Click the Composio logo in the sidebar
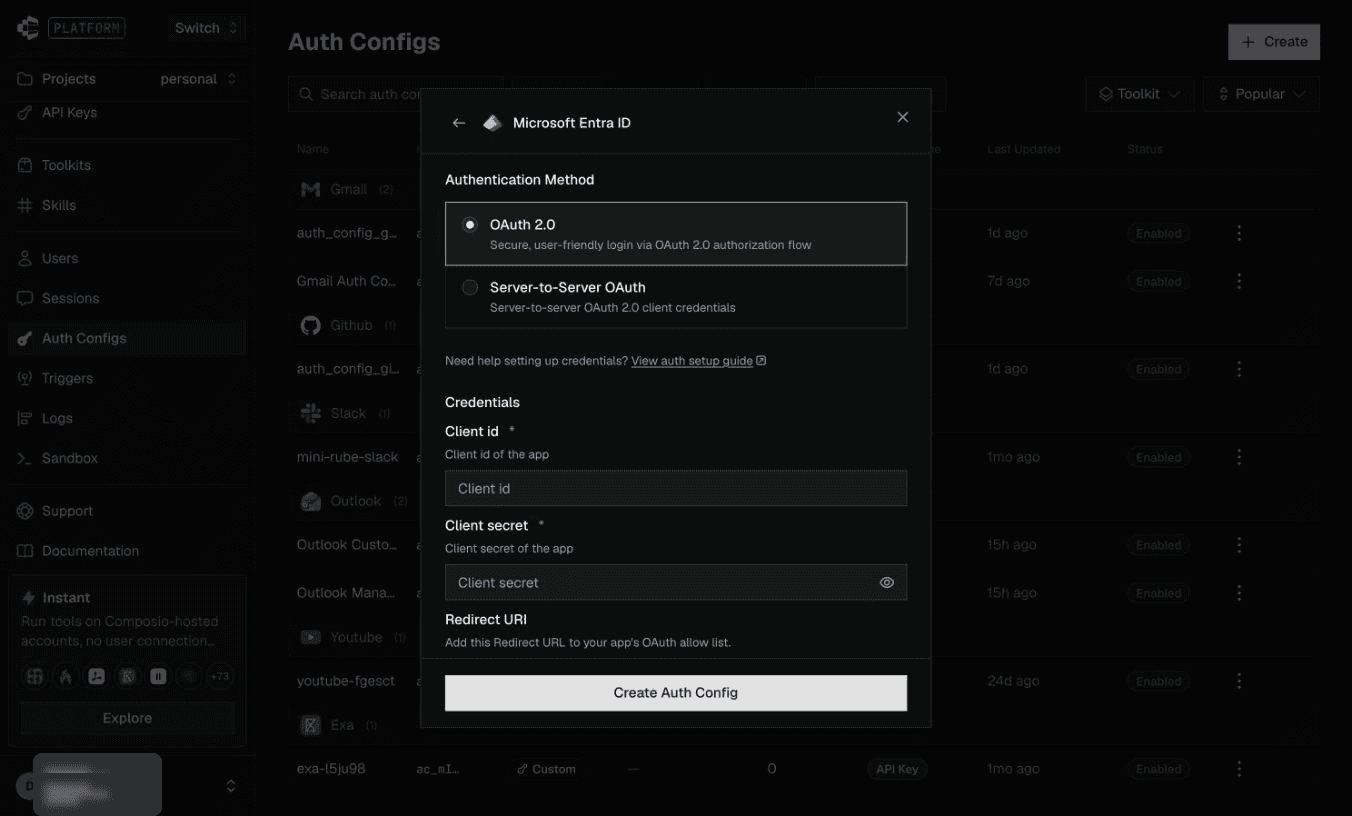This screenshot has height=816, width=1352. click(x=27, y=28)
